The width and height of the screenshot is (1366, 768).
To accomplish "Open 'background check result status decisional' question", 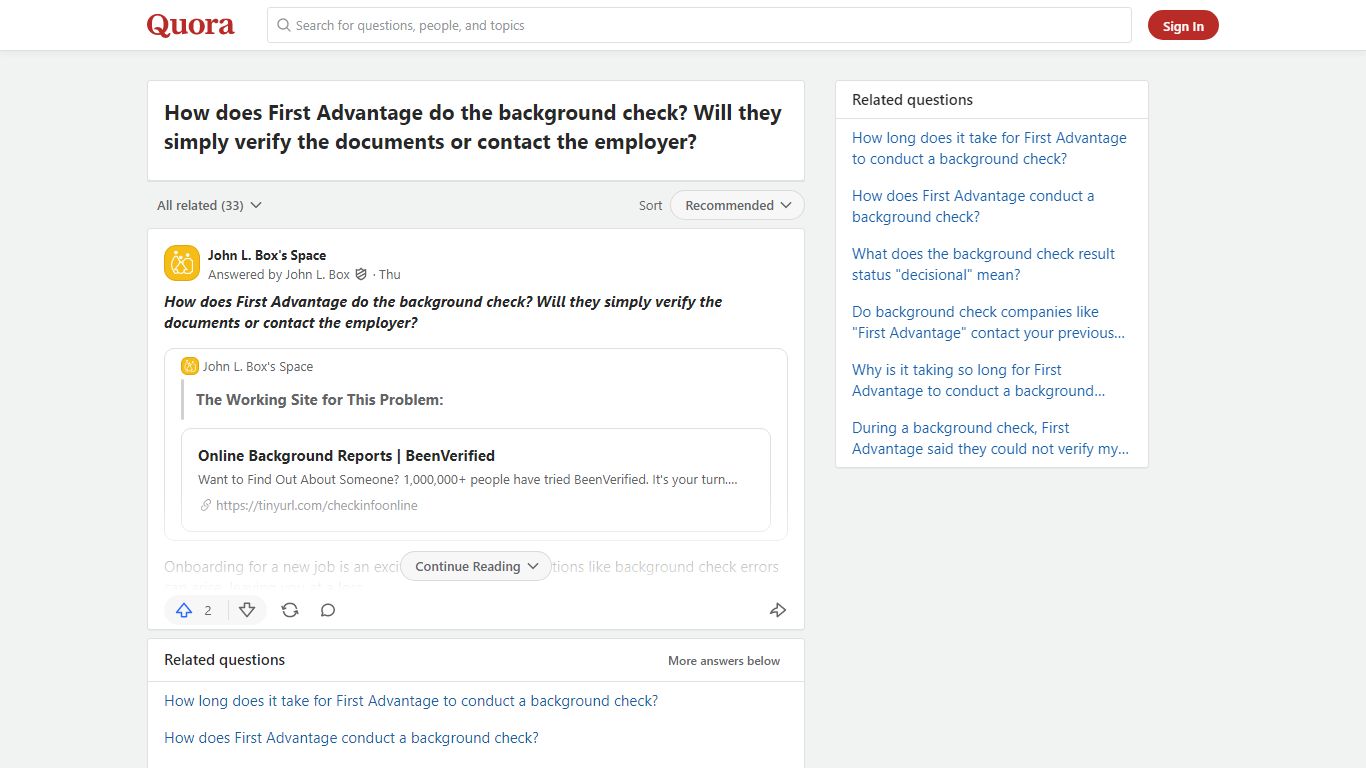I will (x=983, y=264).
